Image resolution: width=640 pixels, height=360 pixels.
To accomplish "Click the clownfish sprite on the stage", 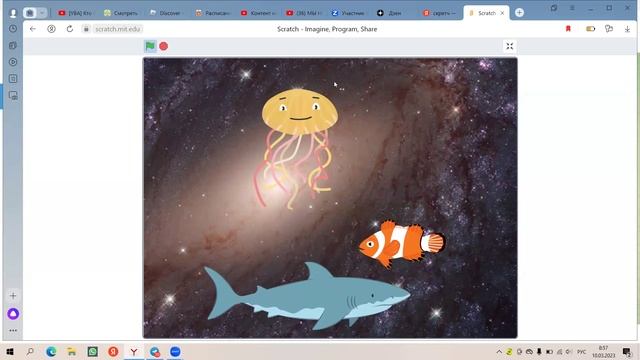I will (x=402, y=244).
